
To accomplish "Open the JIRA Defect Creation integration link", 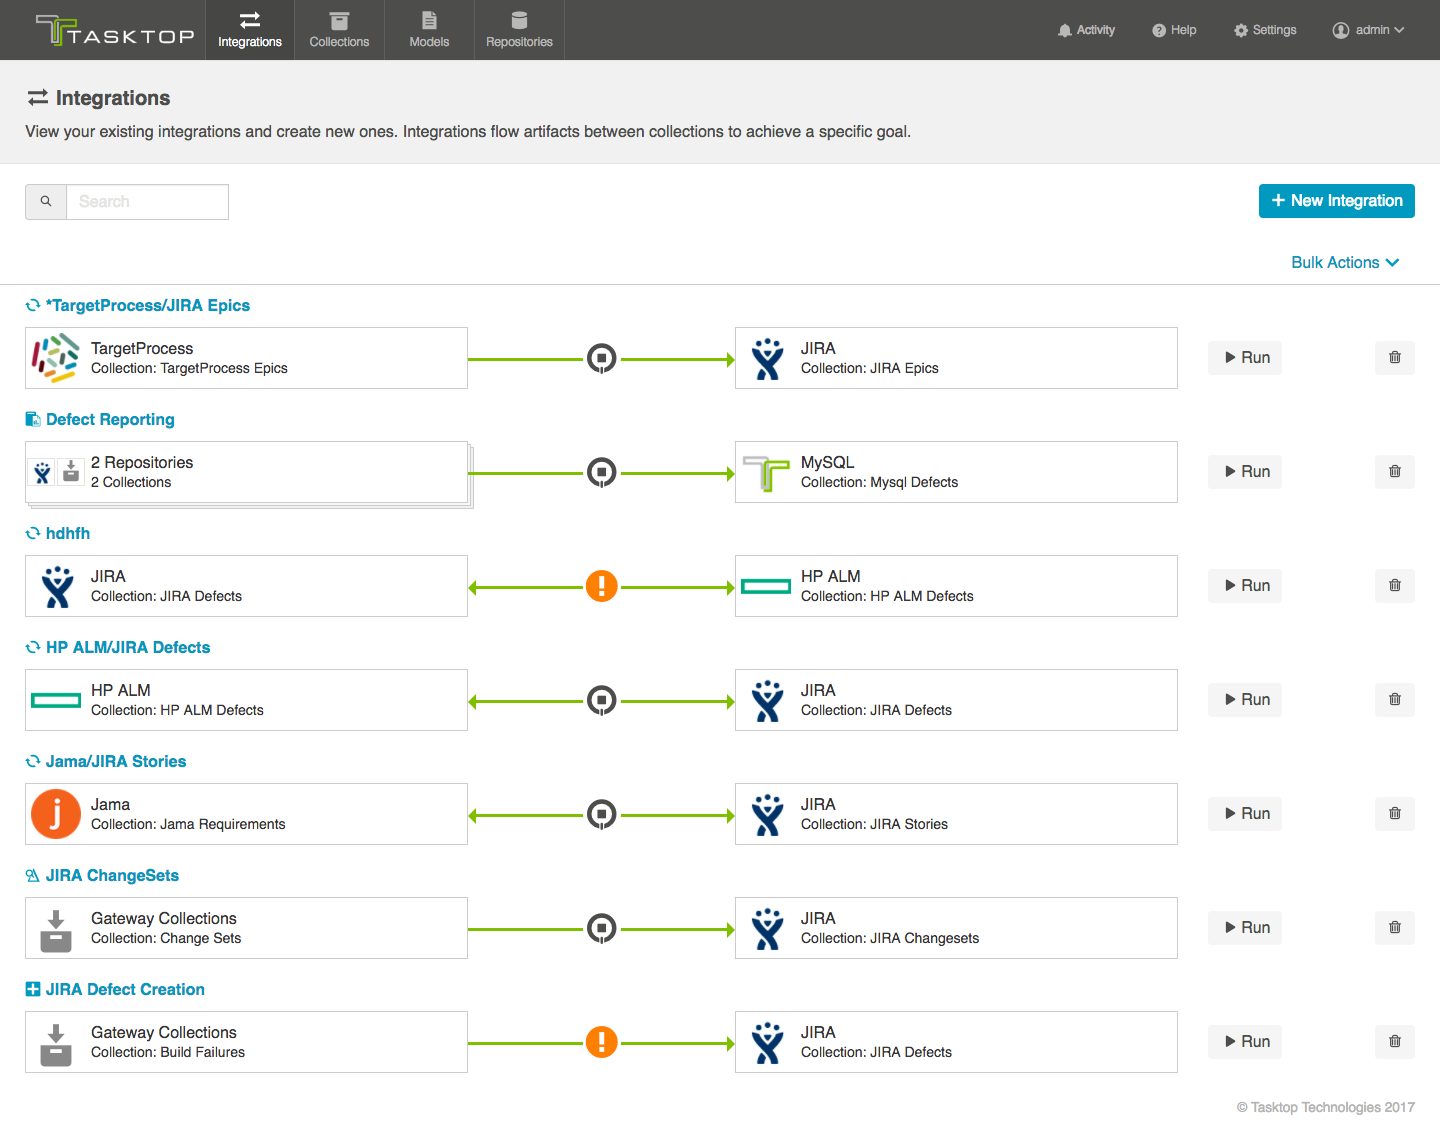I will pos(125,990).
